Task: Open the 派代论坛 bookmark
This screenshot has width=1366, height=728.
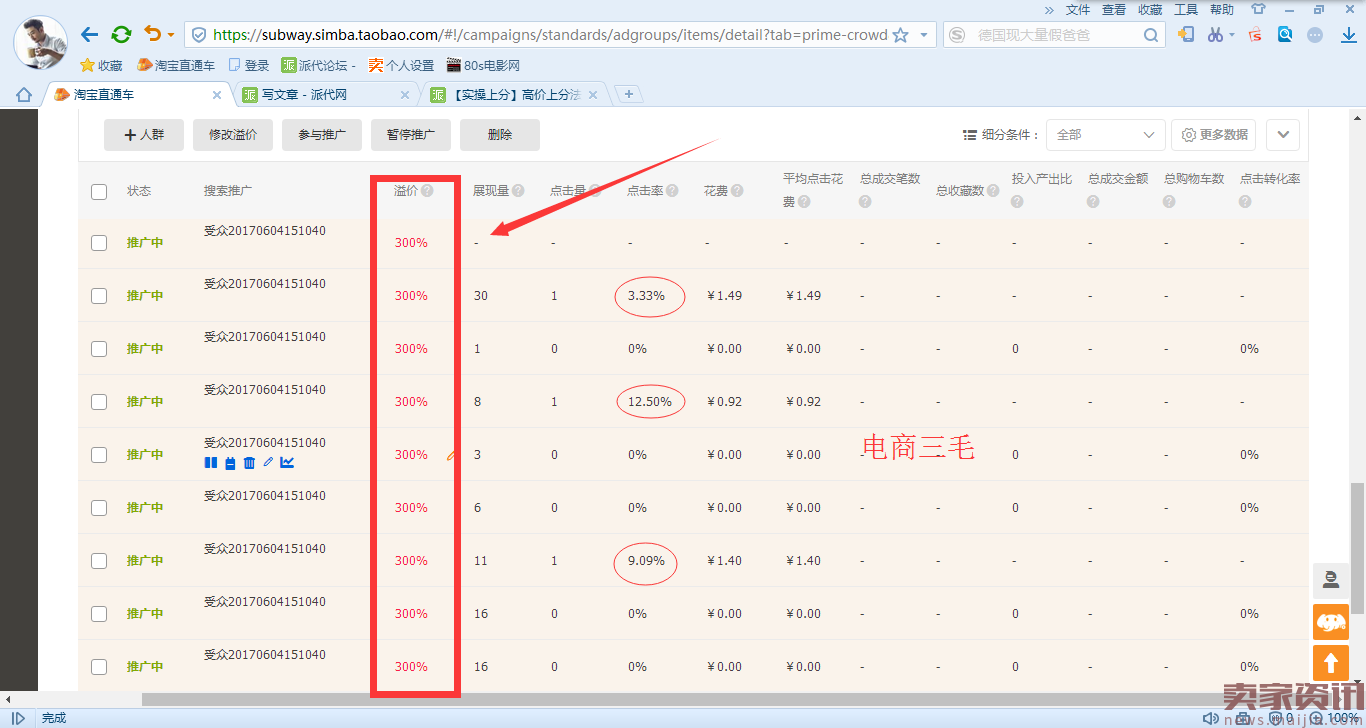Action: tap(319, 65)
